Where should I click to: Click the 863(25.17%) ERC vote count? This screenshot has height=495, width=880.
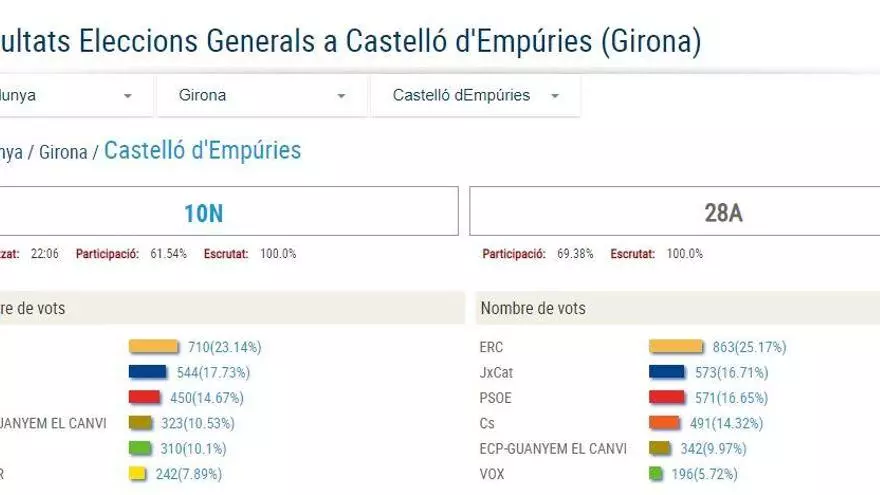748,347
